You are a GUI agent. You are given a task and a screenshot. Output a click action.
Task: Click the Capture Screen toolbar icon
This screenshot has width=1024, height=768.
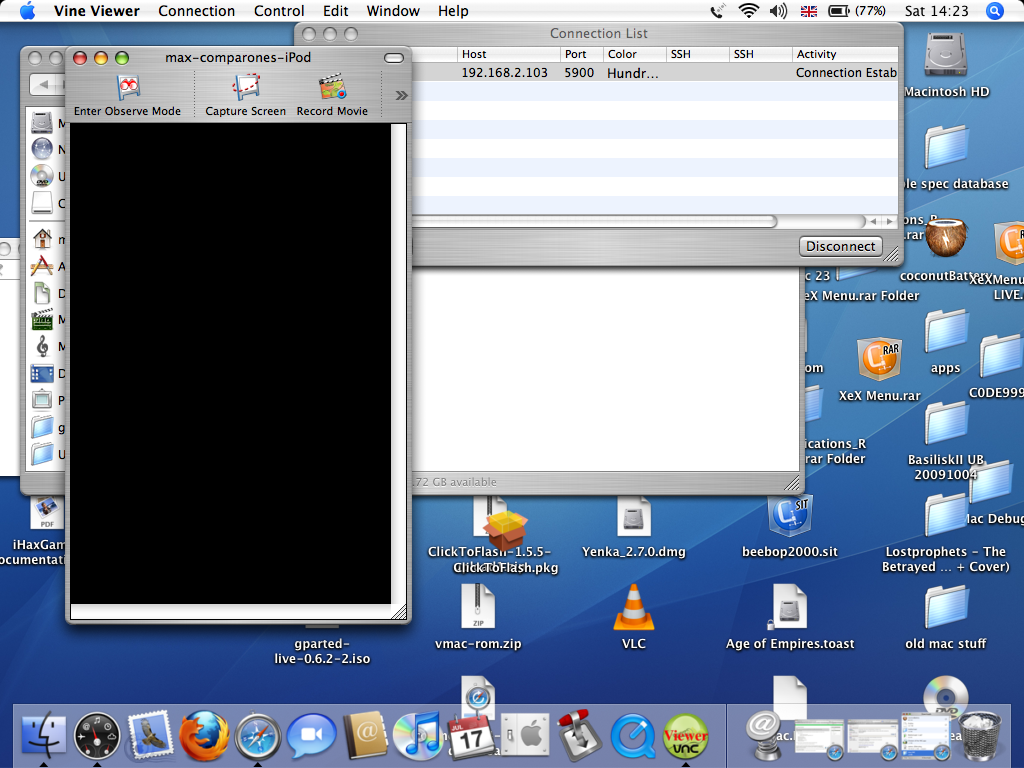coord(246,88)
